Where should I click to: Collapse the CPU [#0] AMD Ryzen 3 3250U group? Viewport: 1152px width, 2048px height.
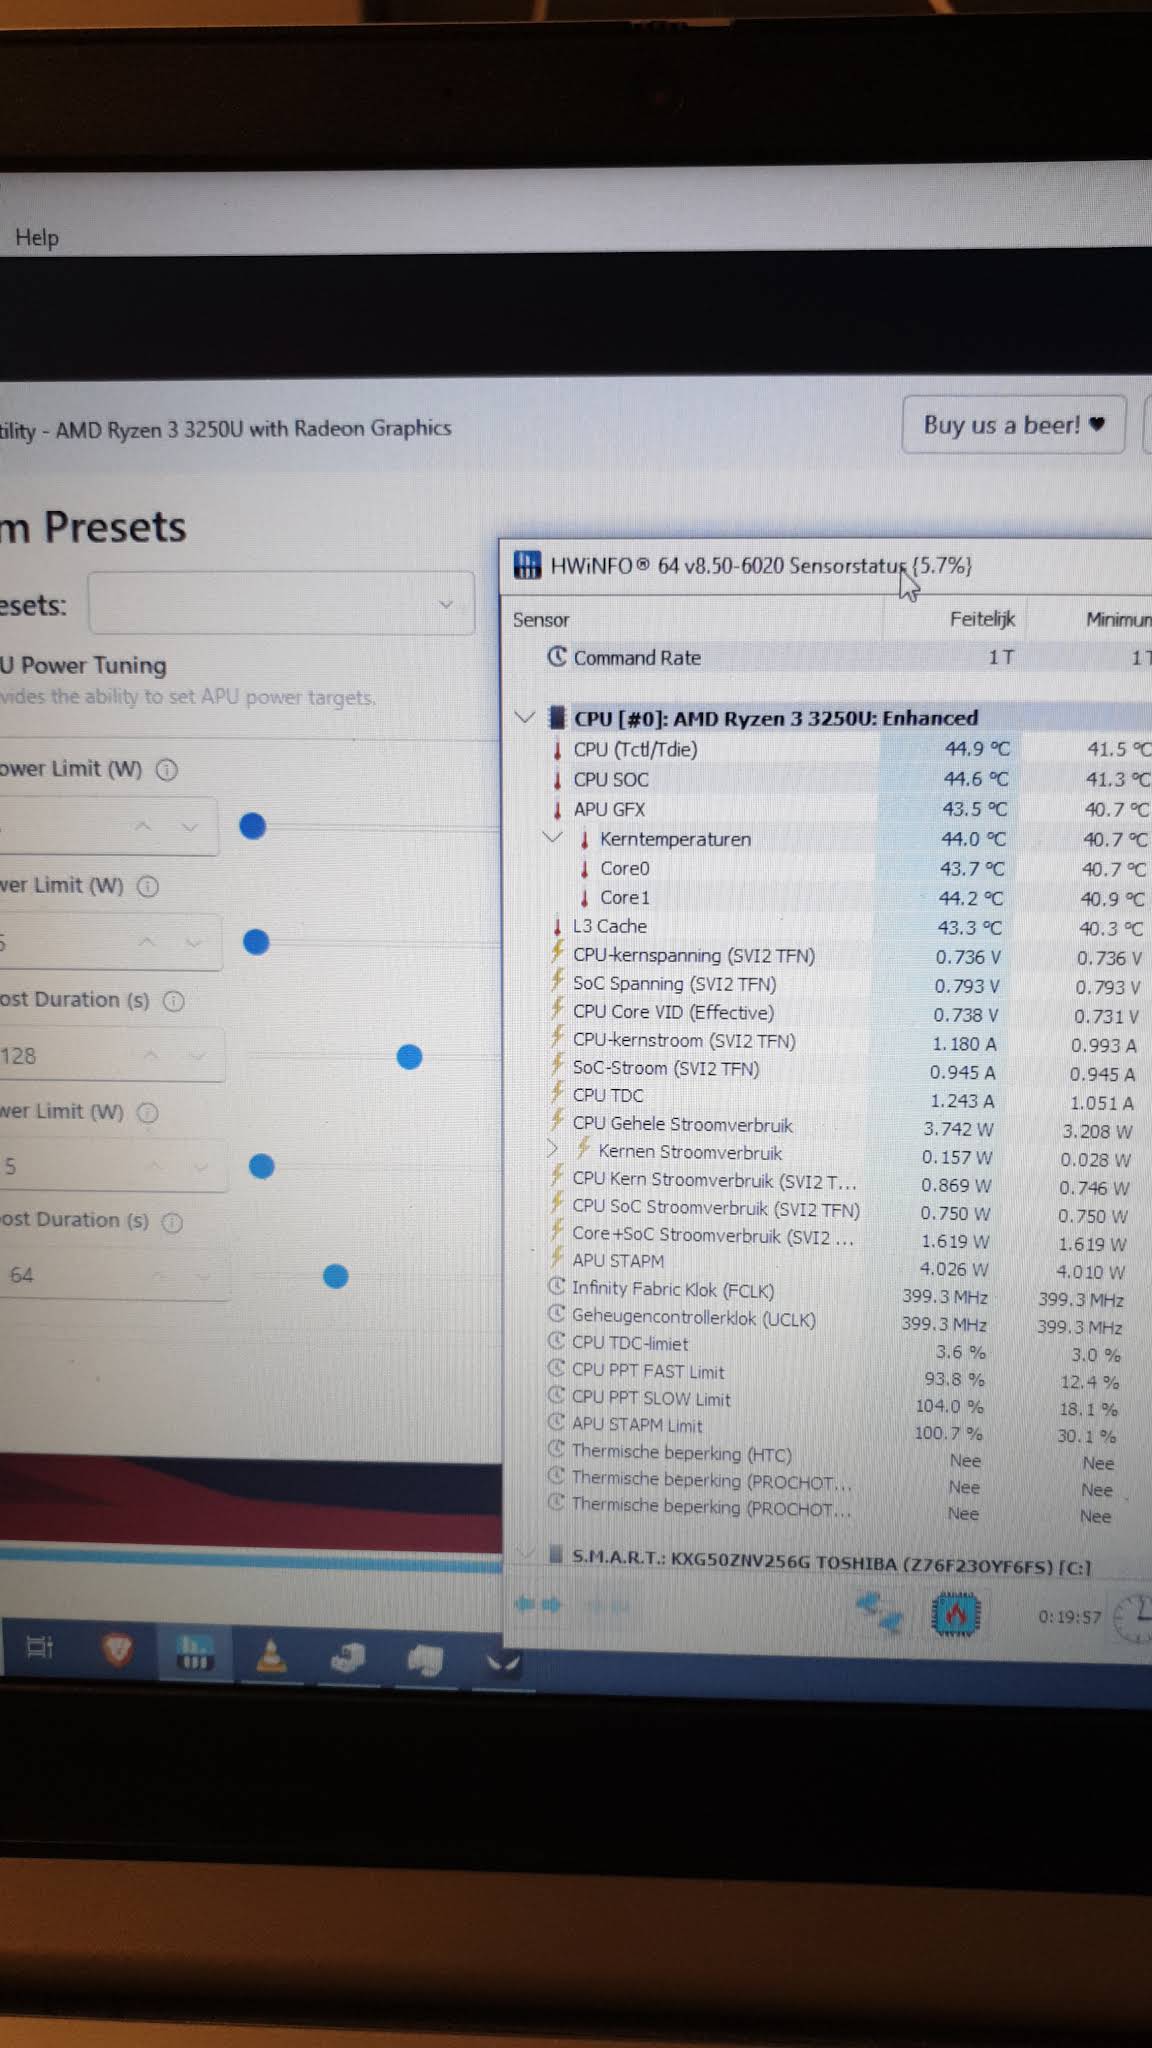pos(525,717)
